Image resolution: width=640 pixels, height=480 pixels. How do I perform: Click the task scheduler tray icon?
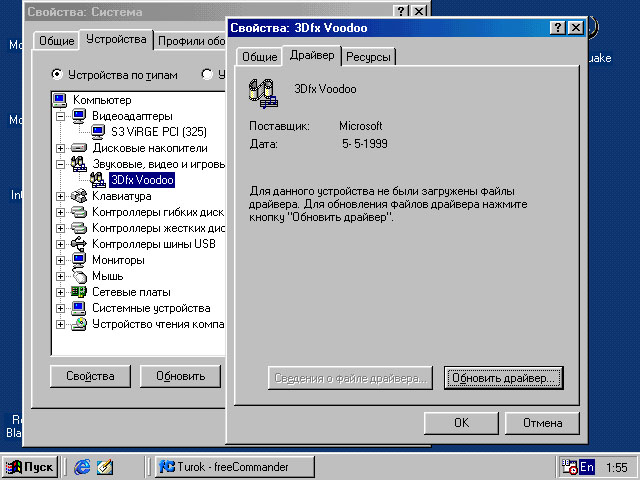(x=569, y=467)
